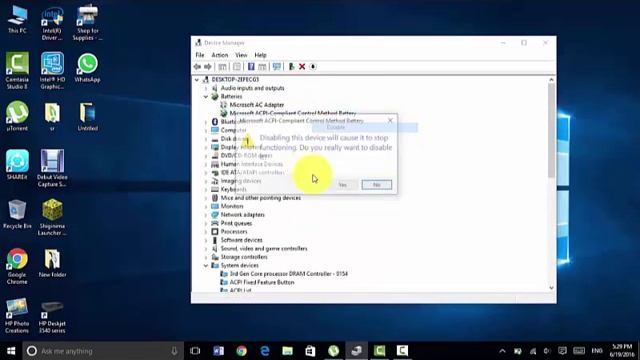The width and height of the screenshot is (640, 360).
Task: Launch Camtasia Studio 8 from desktop
Action: (x=17, y=70)
